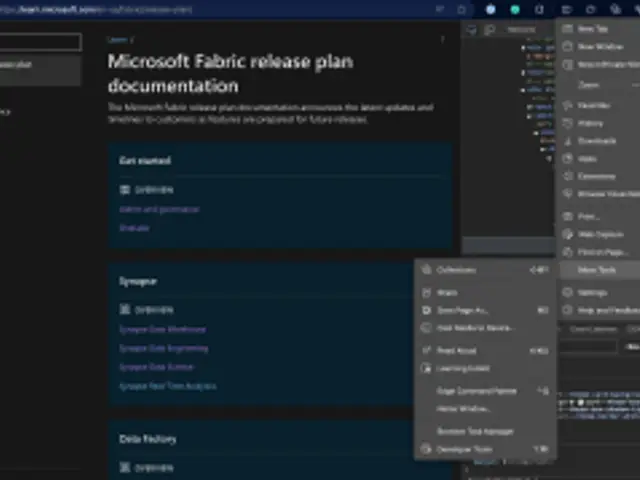
Task: Click the green circular extension toolbar icon
Action: tap(515, 9)
